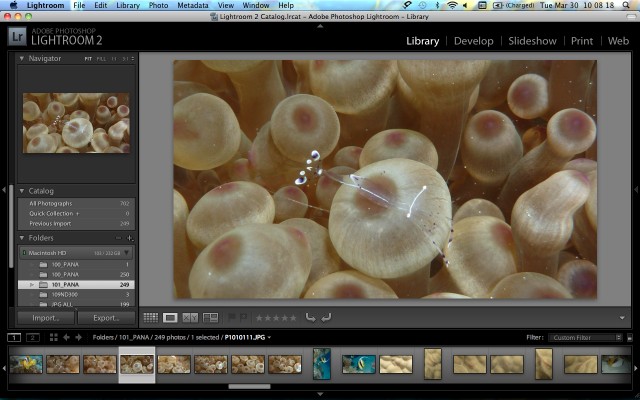Viewport: 640px width, 400px height.
Task: Open Survey view icon
Action: pyautogui.click(x=210, y=318)
